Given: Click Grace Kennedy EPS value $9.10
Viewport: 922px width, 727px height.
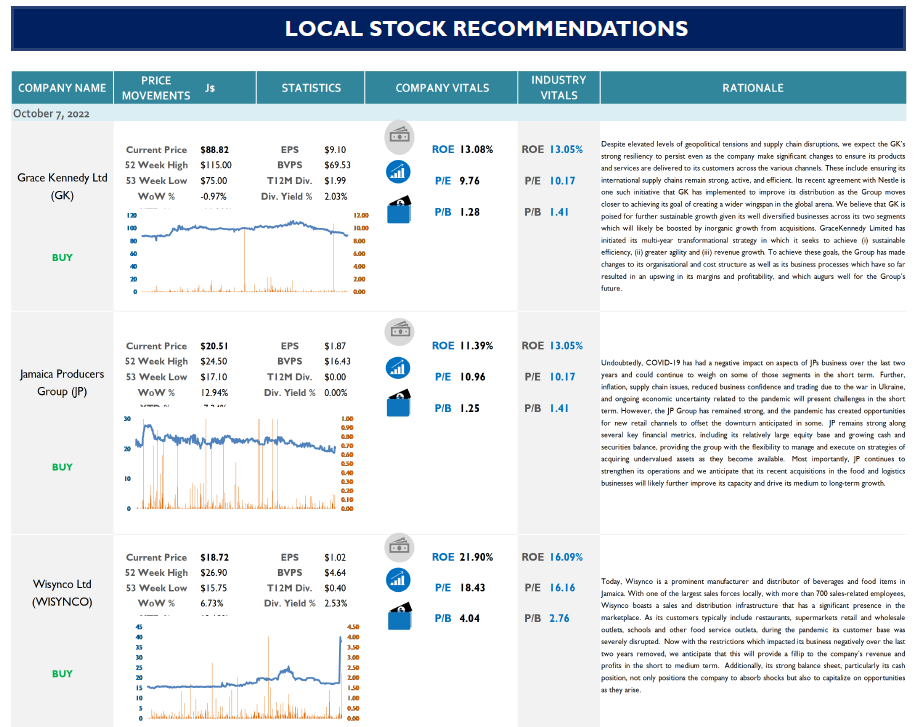Looking at the screenshot, I should (335, 150).
